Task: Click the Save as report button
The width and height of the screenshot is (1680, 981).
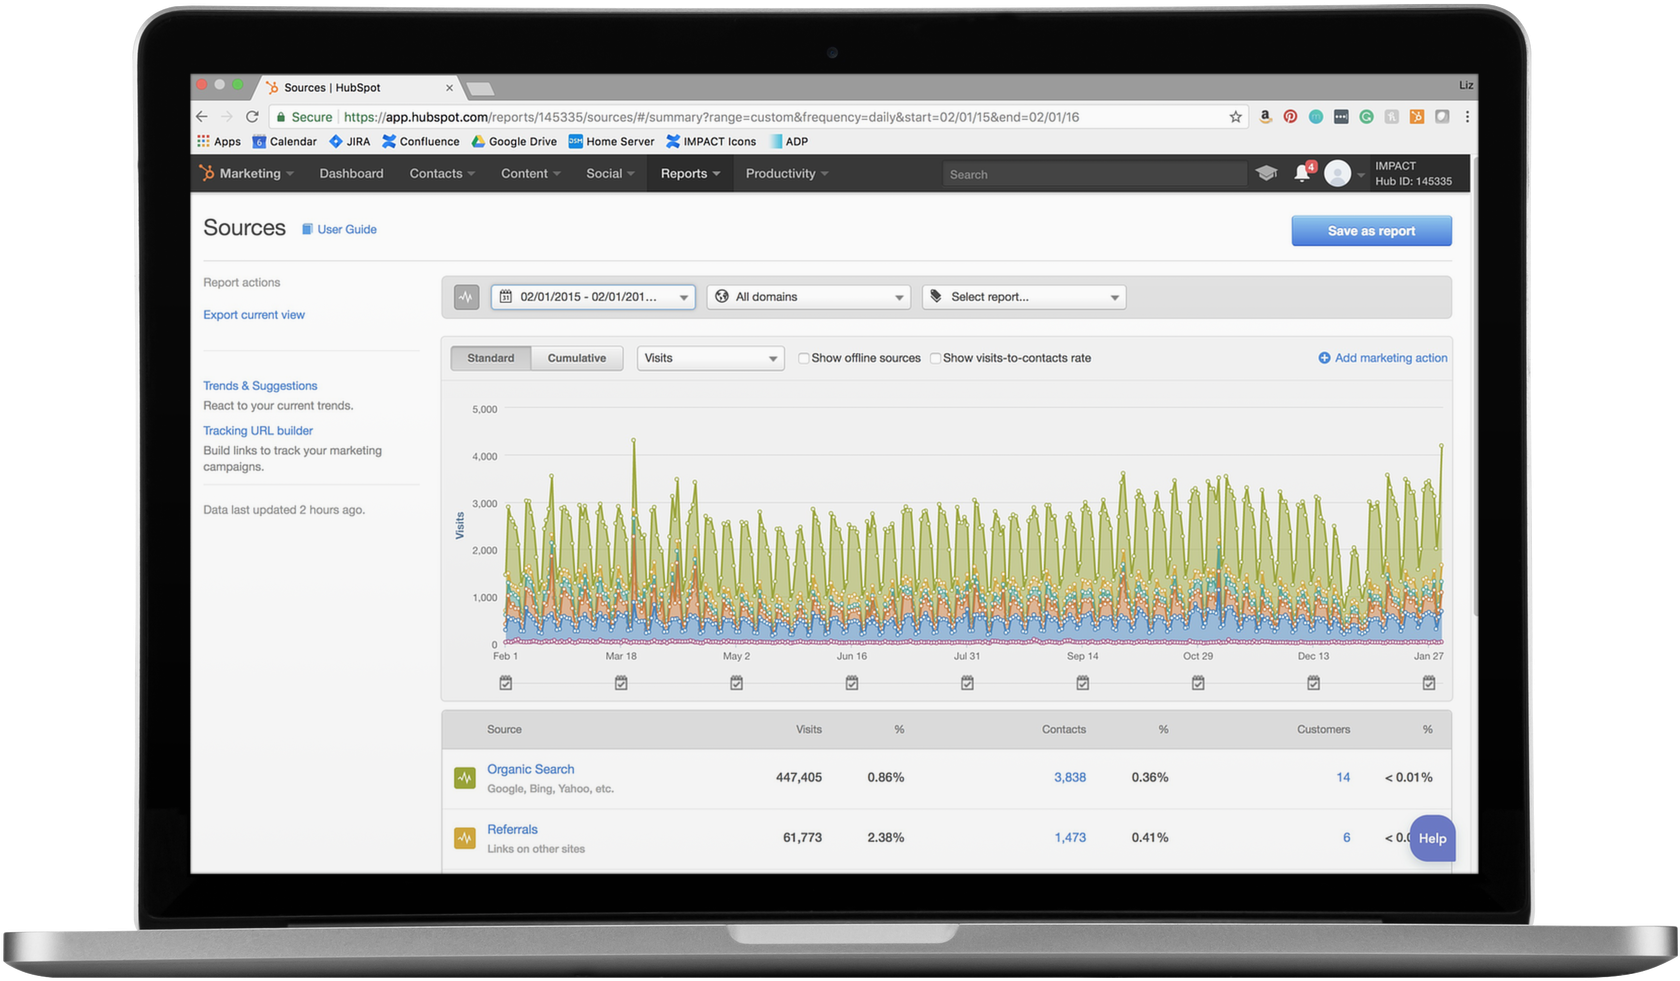Action: (1371, 231)
